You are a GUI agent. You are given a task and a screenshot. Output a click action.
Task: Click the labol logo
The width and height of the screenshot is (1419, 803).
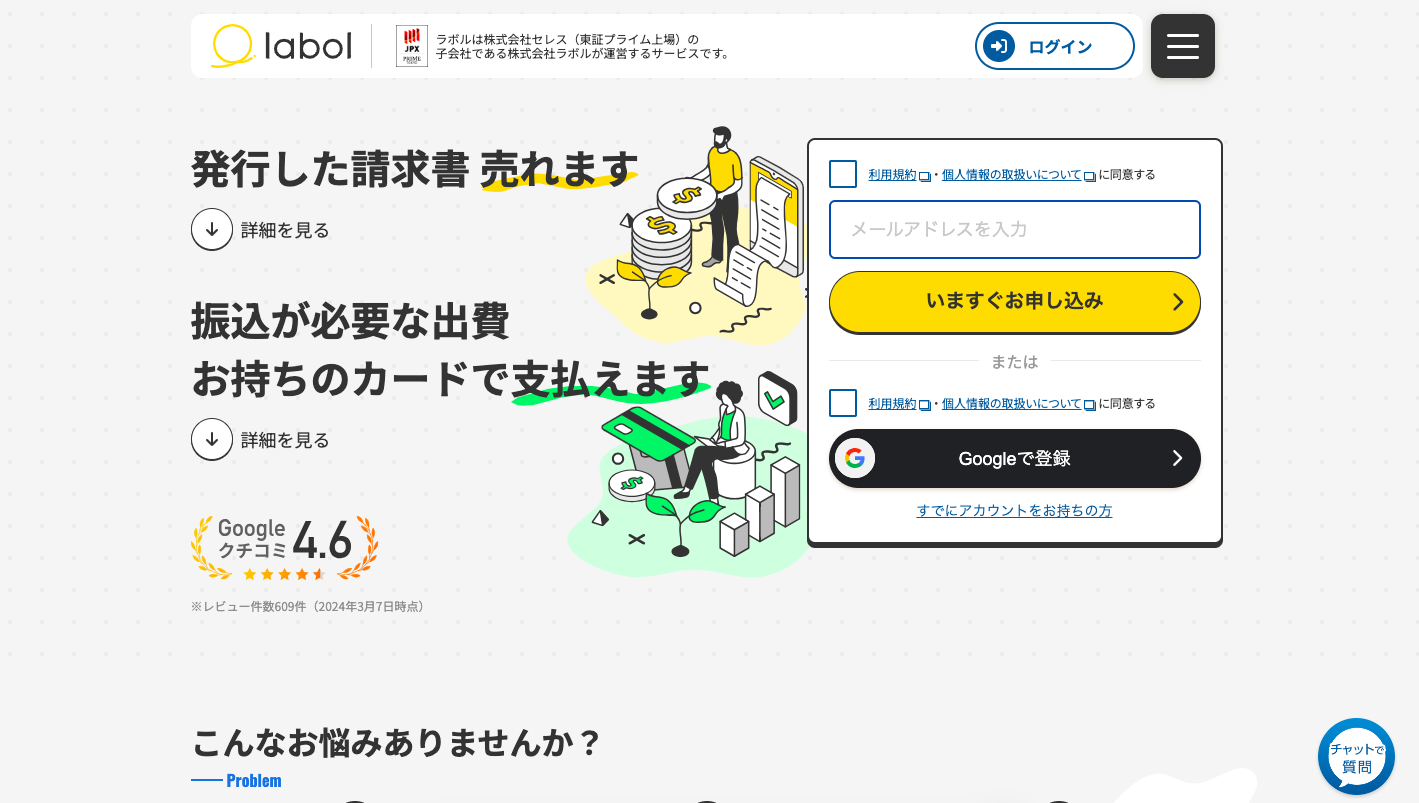click(x=281, y=46)
